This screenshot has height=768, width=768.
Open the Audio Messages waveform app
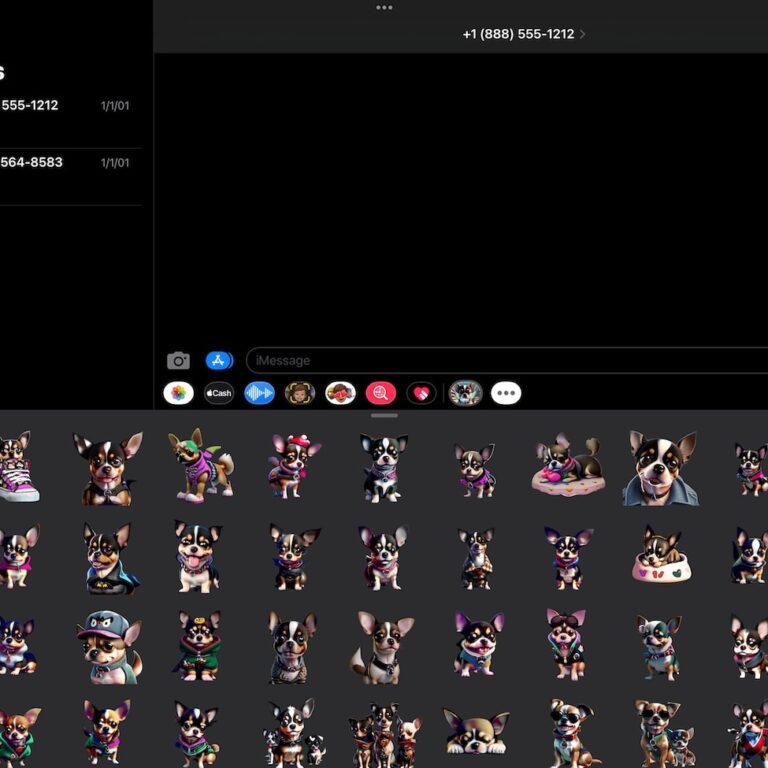[260, 393]
